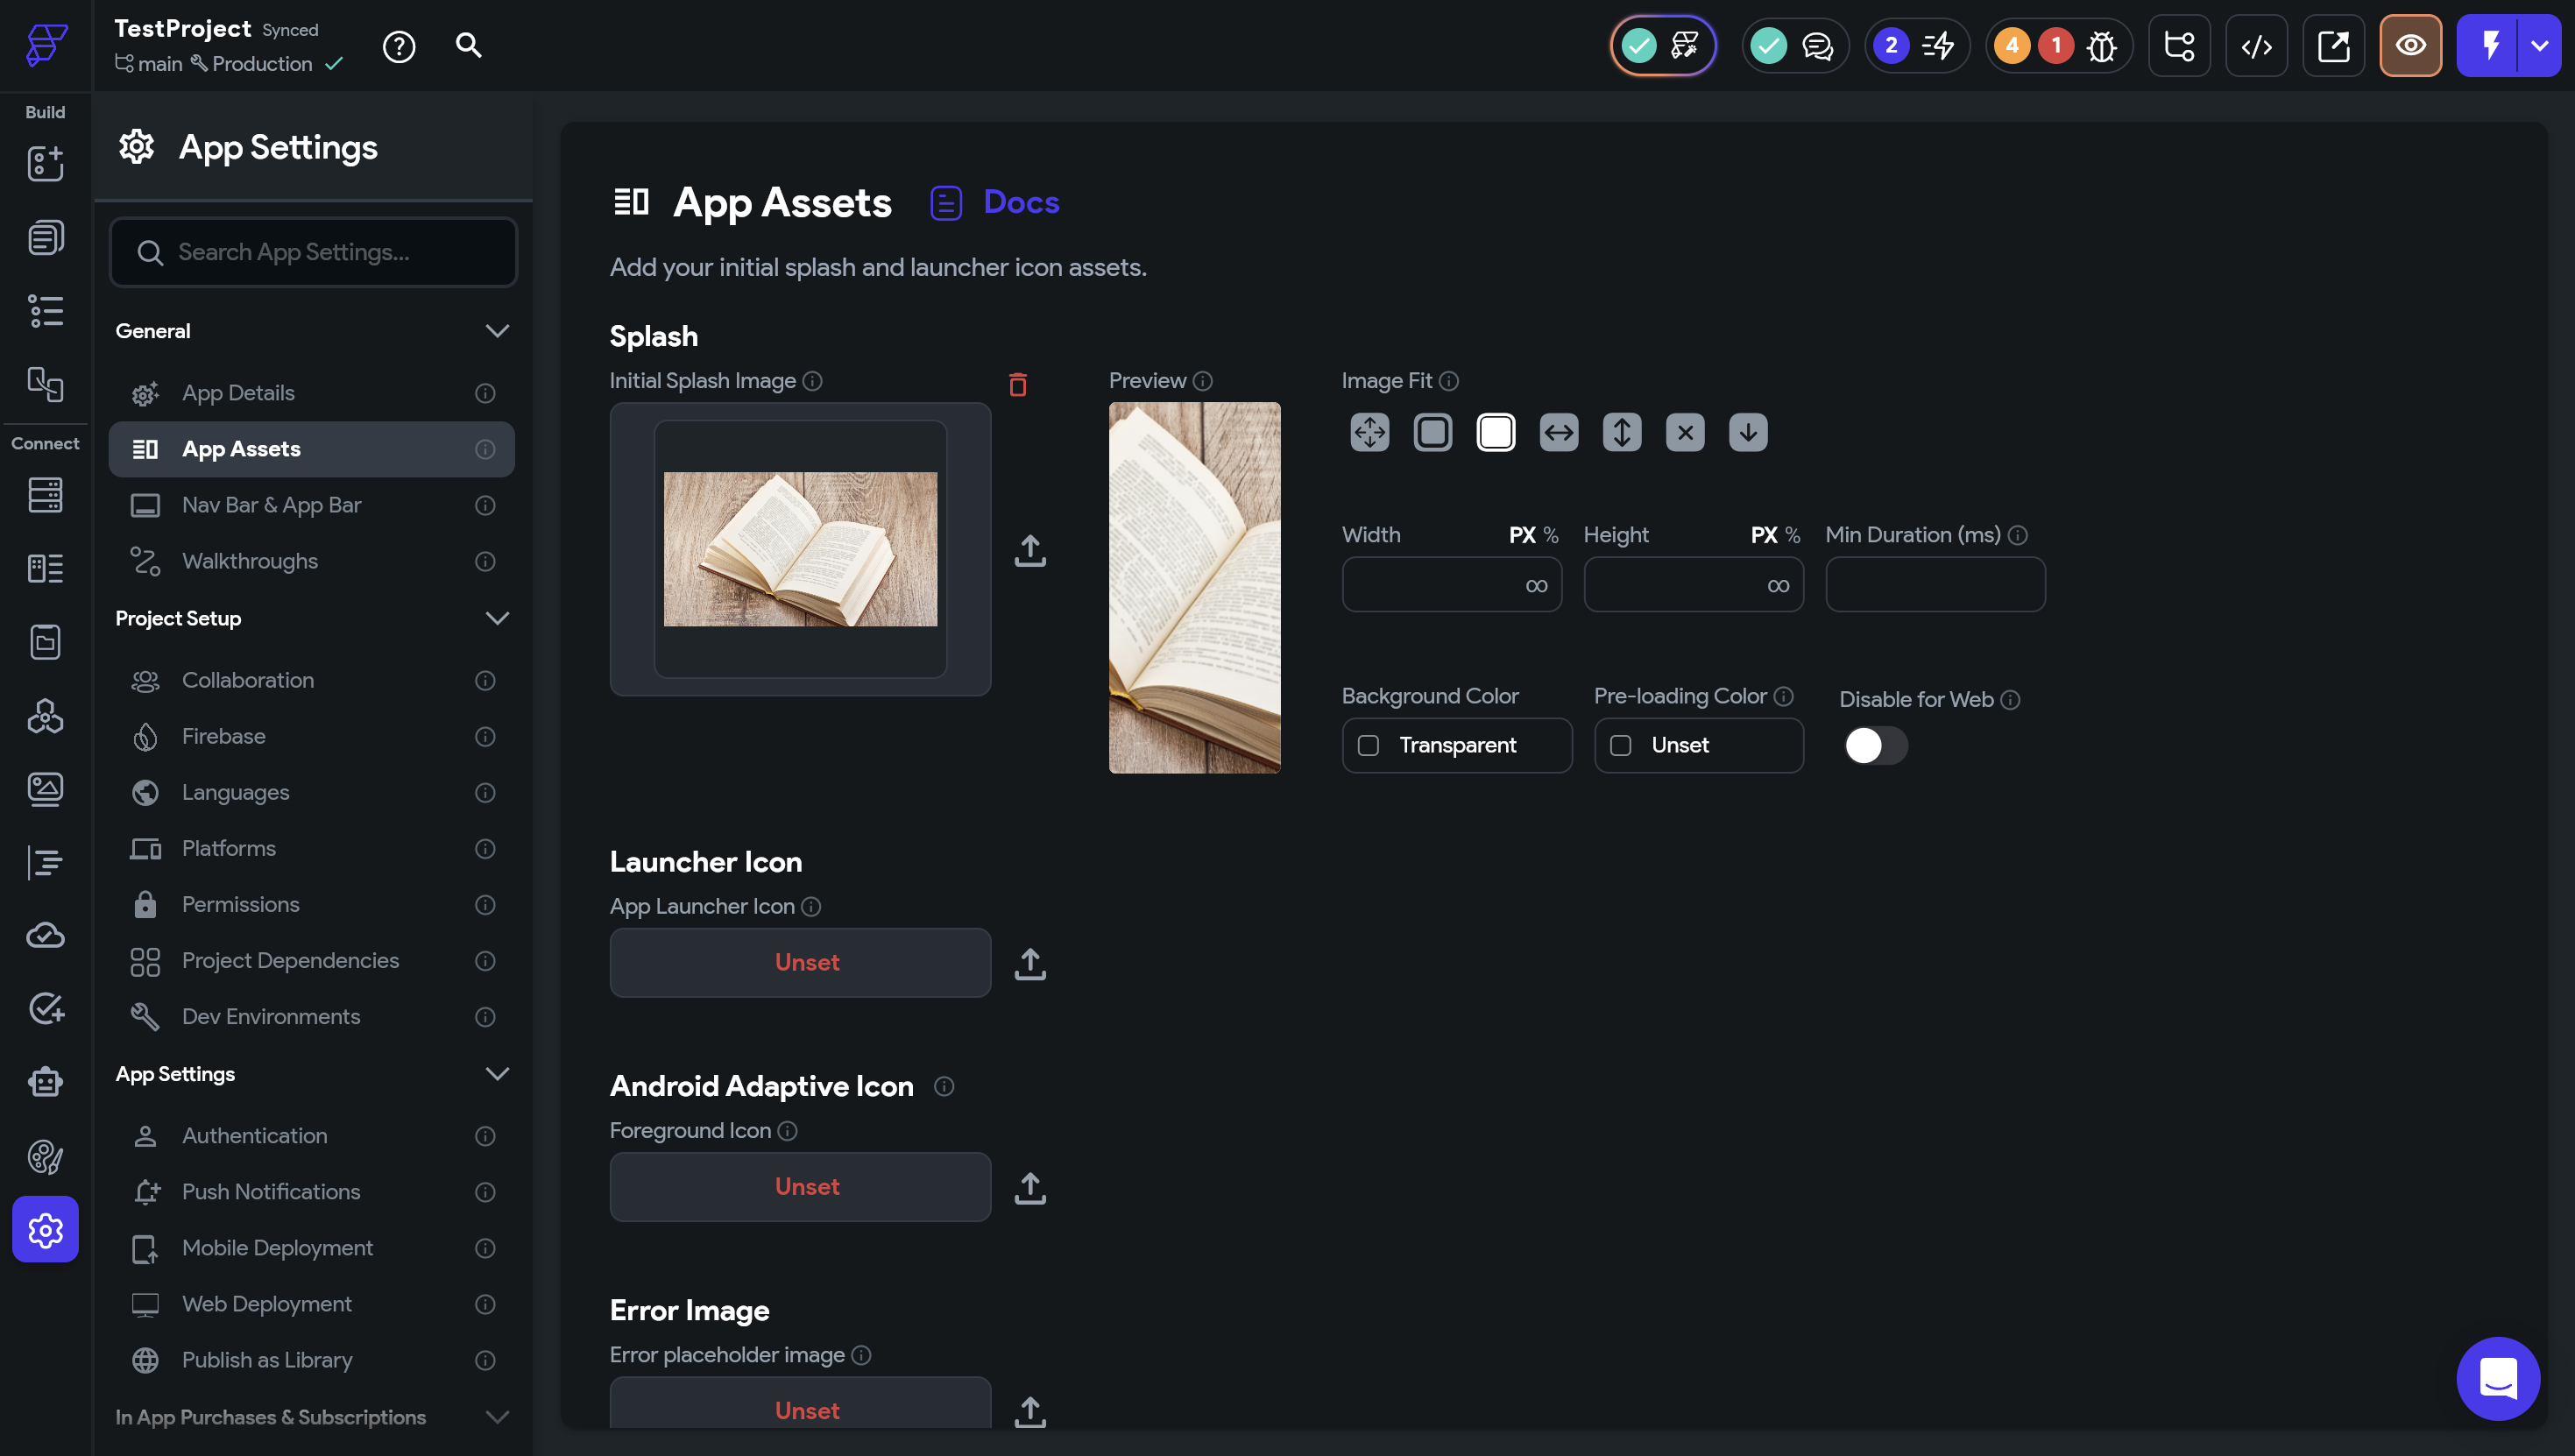The height and width of the screenshot is (1456, 2575).
Task: Collapse the Project Setup section
Action: (496, 618)
